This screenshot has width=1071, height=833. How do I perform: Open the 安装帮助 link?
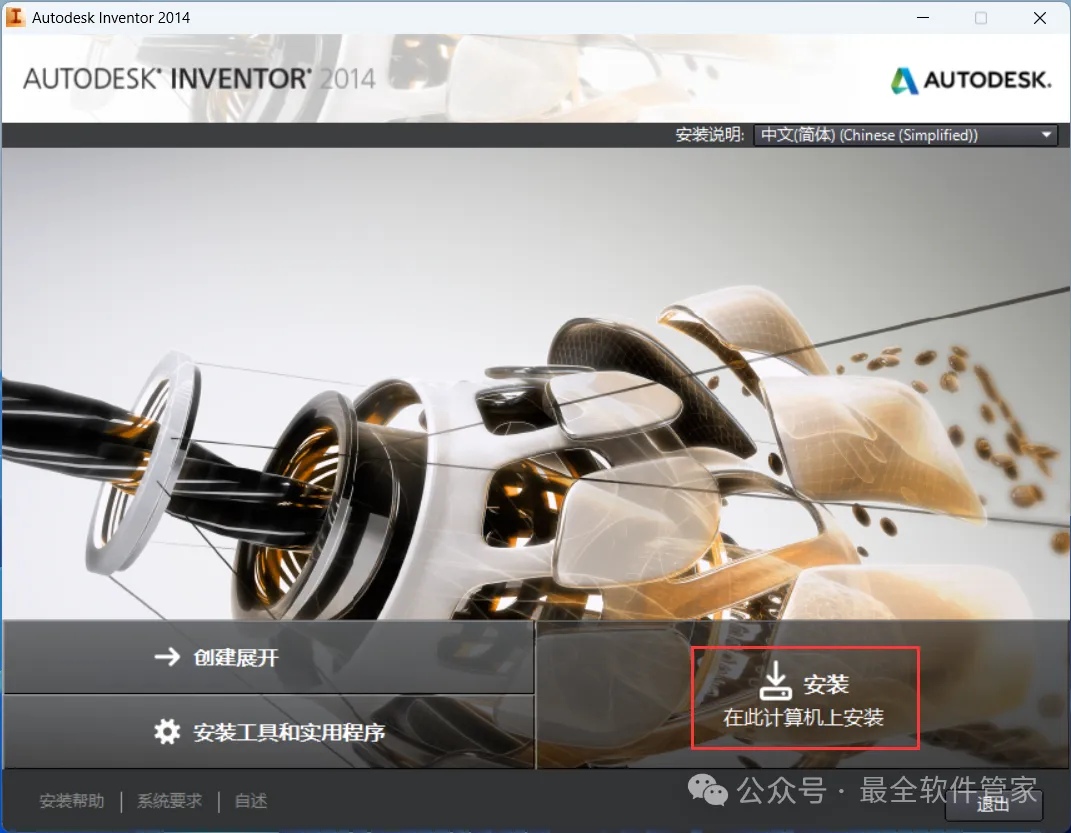pos(72,801)
